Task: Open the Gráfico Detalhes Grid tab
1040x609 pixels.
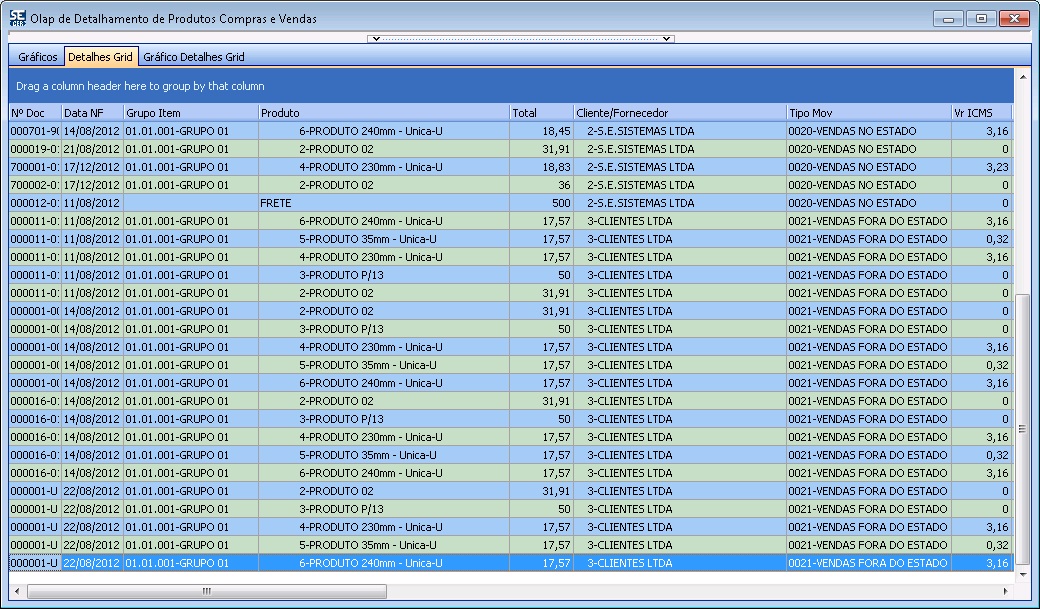Action: coord(193,57)
